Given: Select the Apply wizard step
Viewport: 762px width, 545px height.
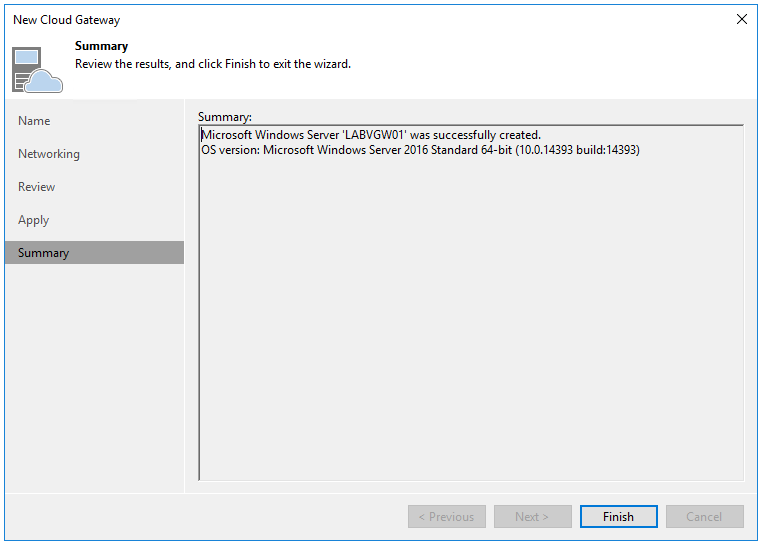Looking at the screenshot, I should coord(34,220).
